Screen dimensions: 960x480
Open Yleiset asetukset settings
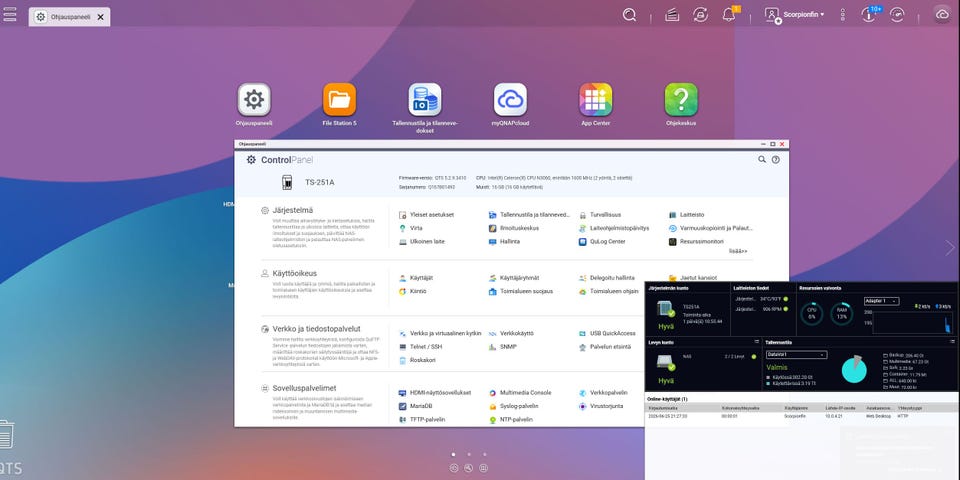(x=426, y=215)
